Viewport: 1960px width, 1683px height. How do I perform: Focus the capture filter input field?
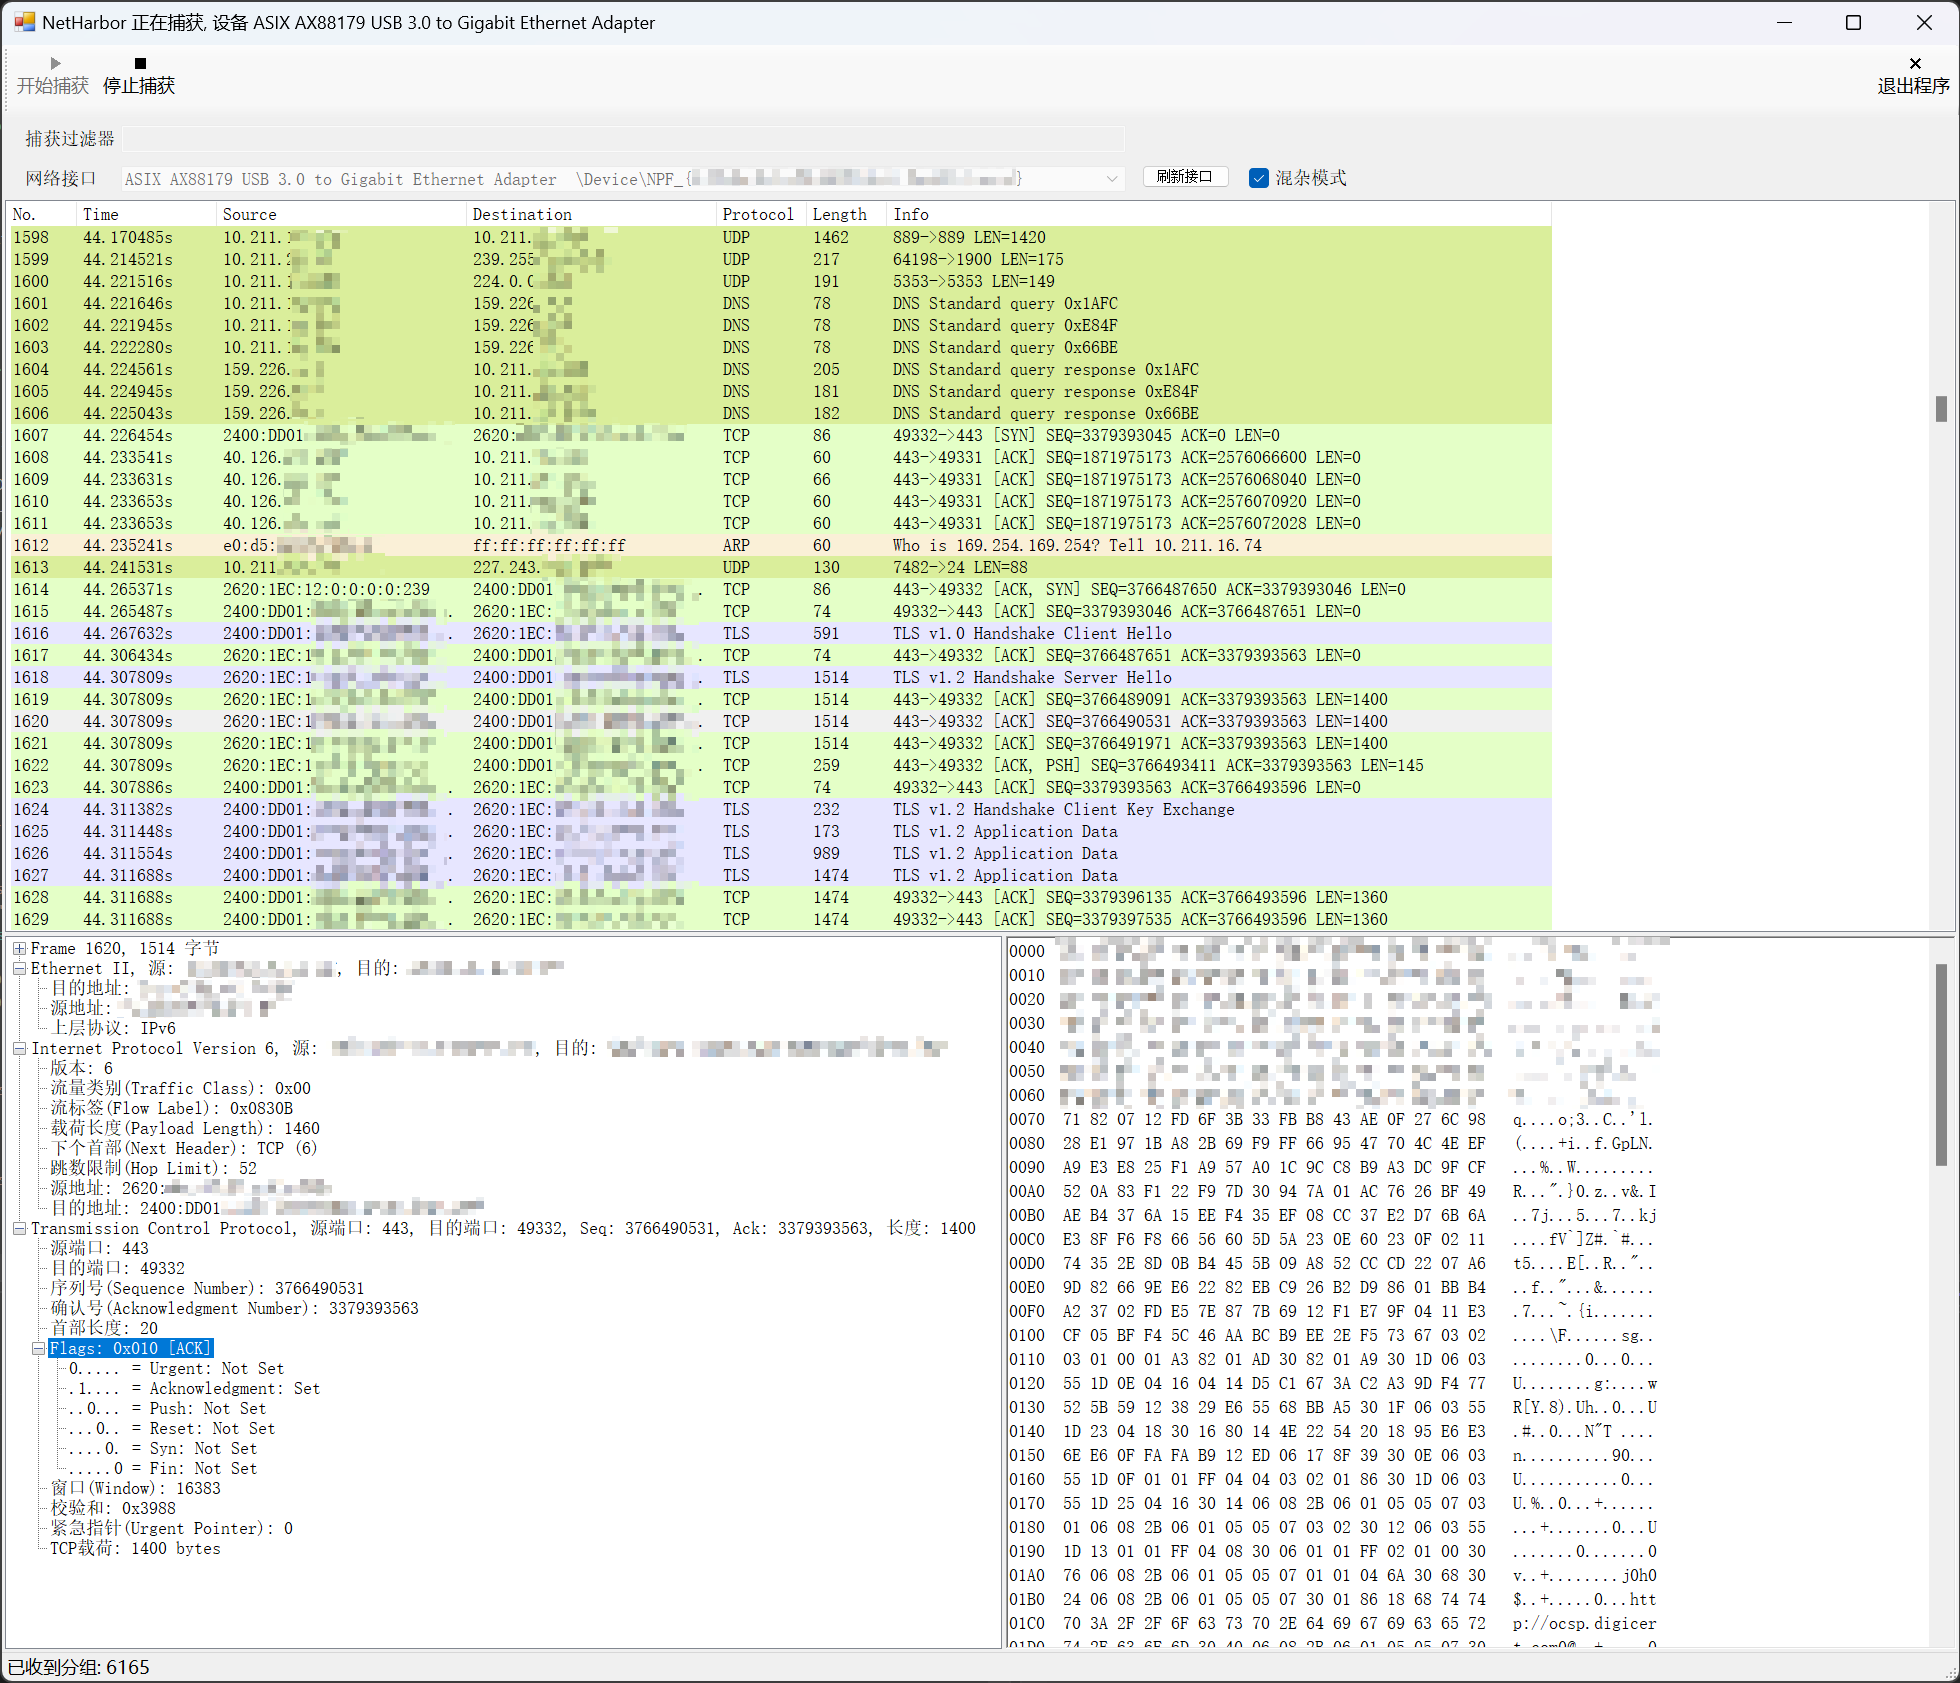click(624, 139)
